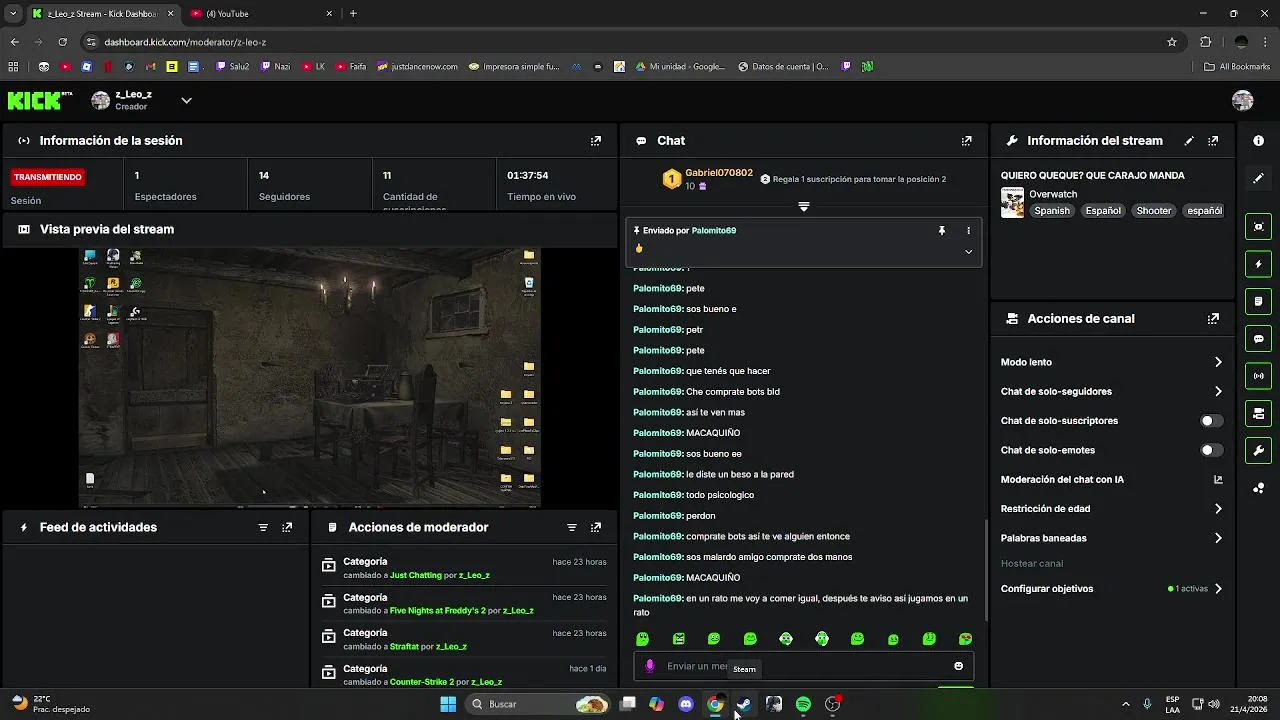
Task: Open pinned message three-dot options
Action: click(968, 231)
